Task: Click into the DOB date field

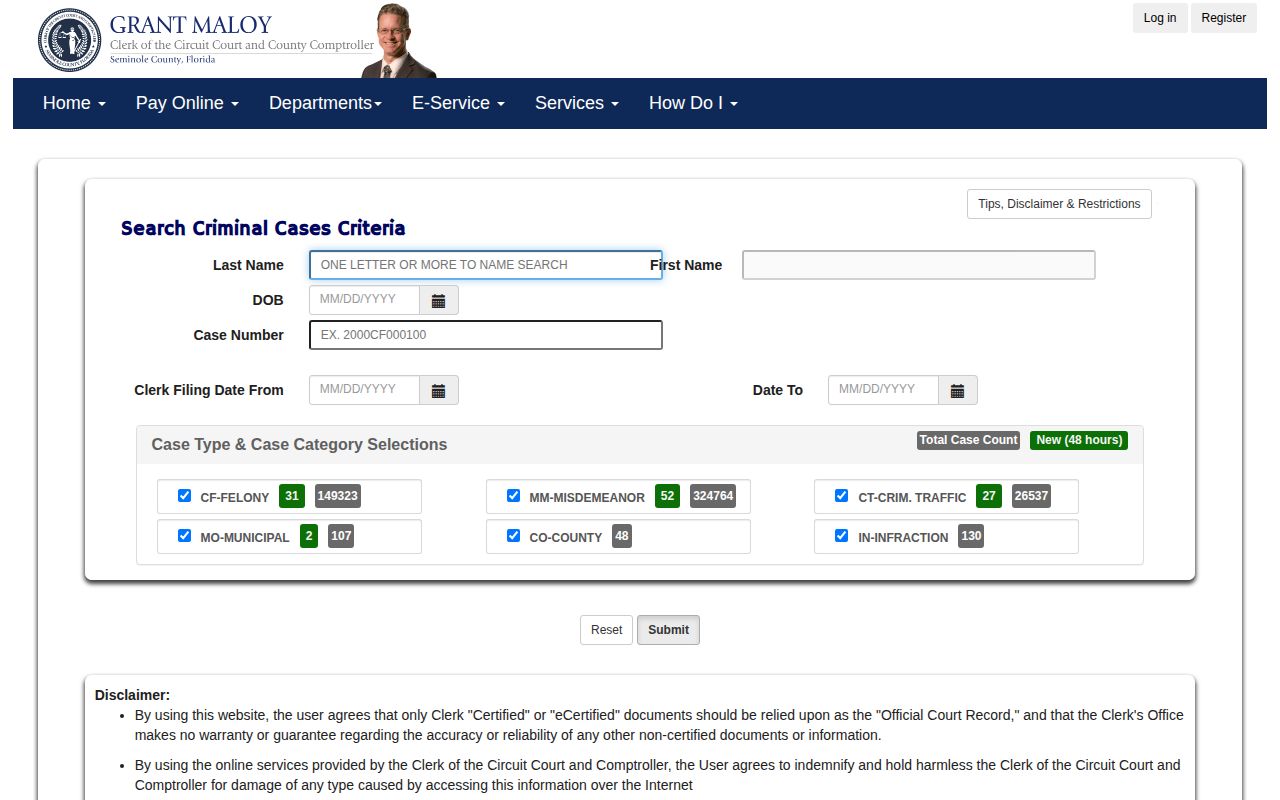Action: click(364, 300)
